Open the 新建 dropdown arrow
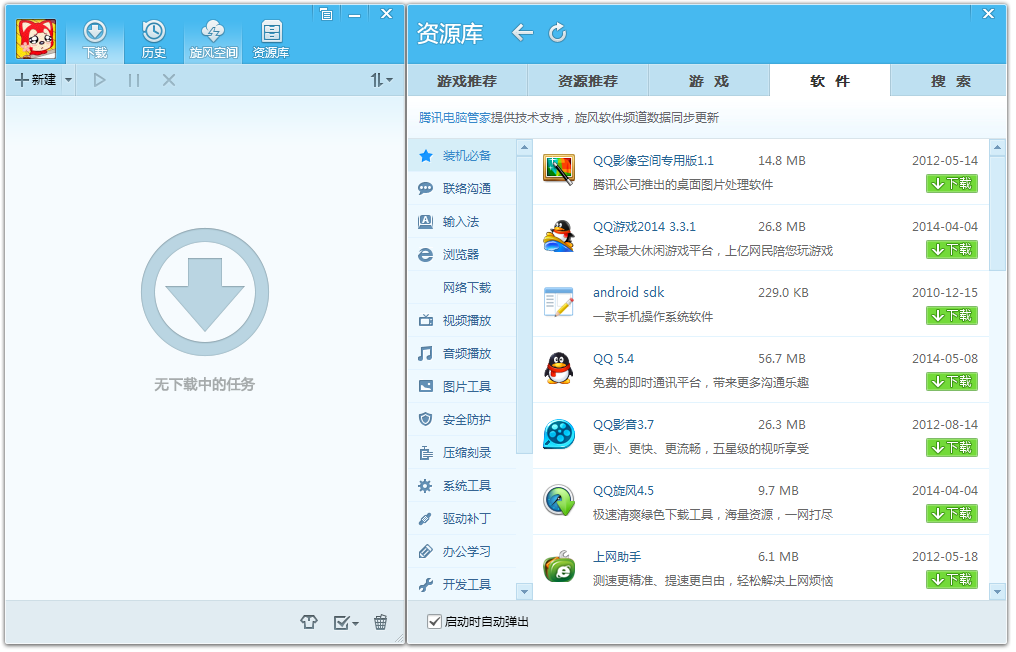This screenshot has width=1016, height=652. tap(68, 80)
